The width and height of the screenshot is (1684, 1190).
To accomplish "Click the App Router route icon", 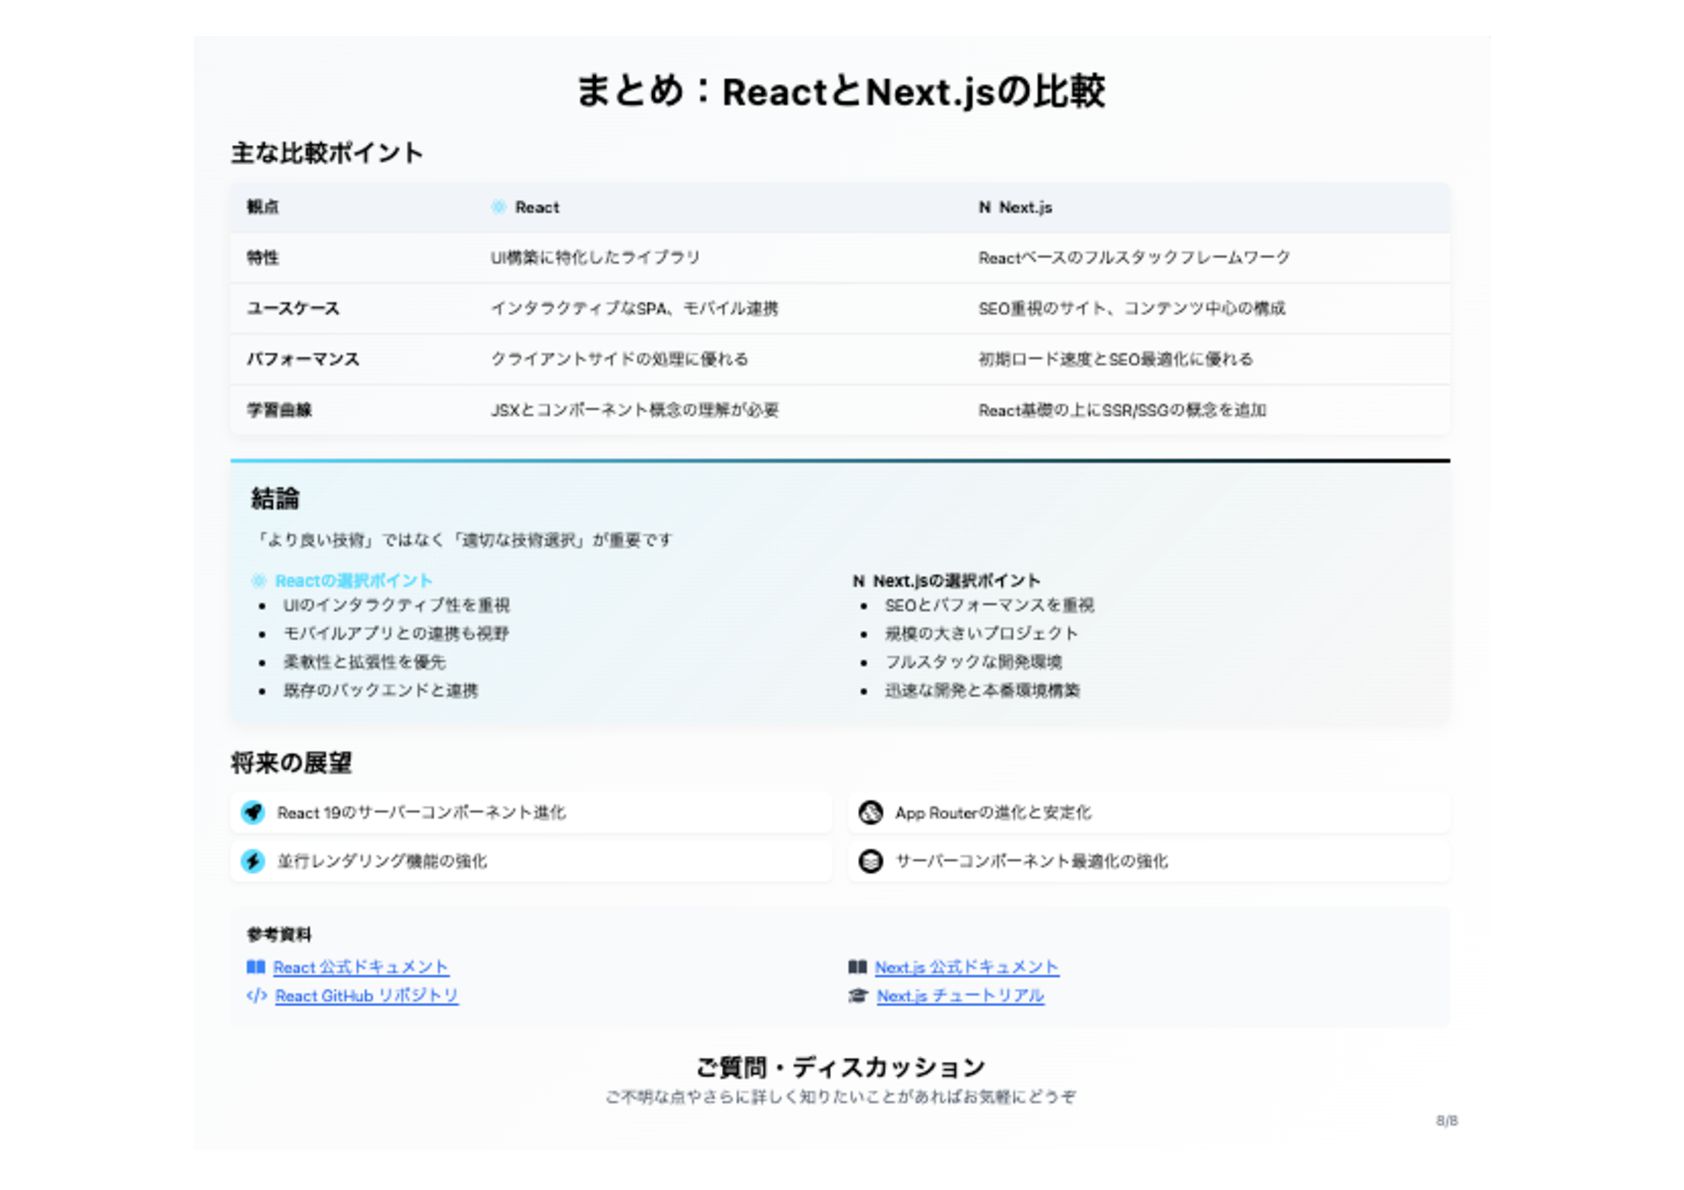I will coord(871,812).
